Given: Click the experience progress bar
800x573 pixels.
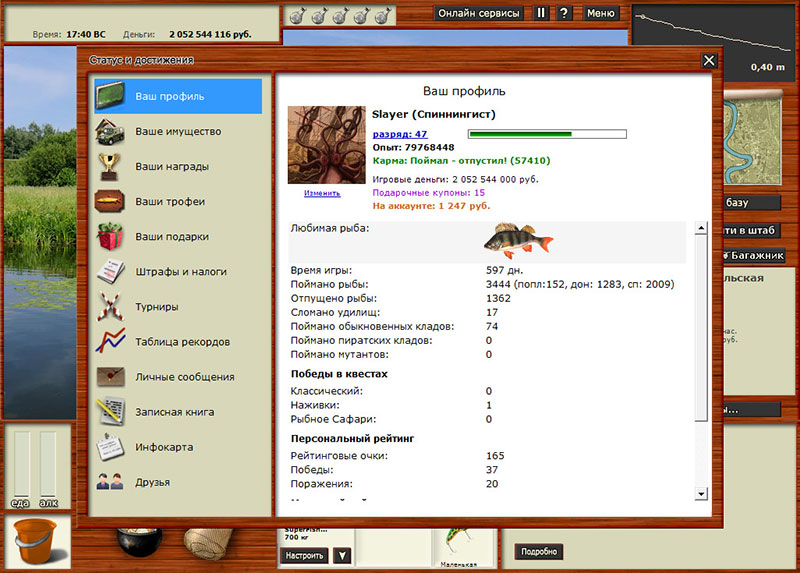Looking at the screenshot, I should click(x=547, y=134).
